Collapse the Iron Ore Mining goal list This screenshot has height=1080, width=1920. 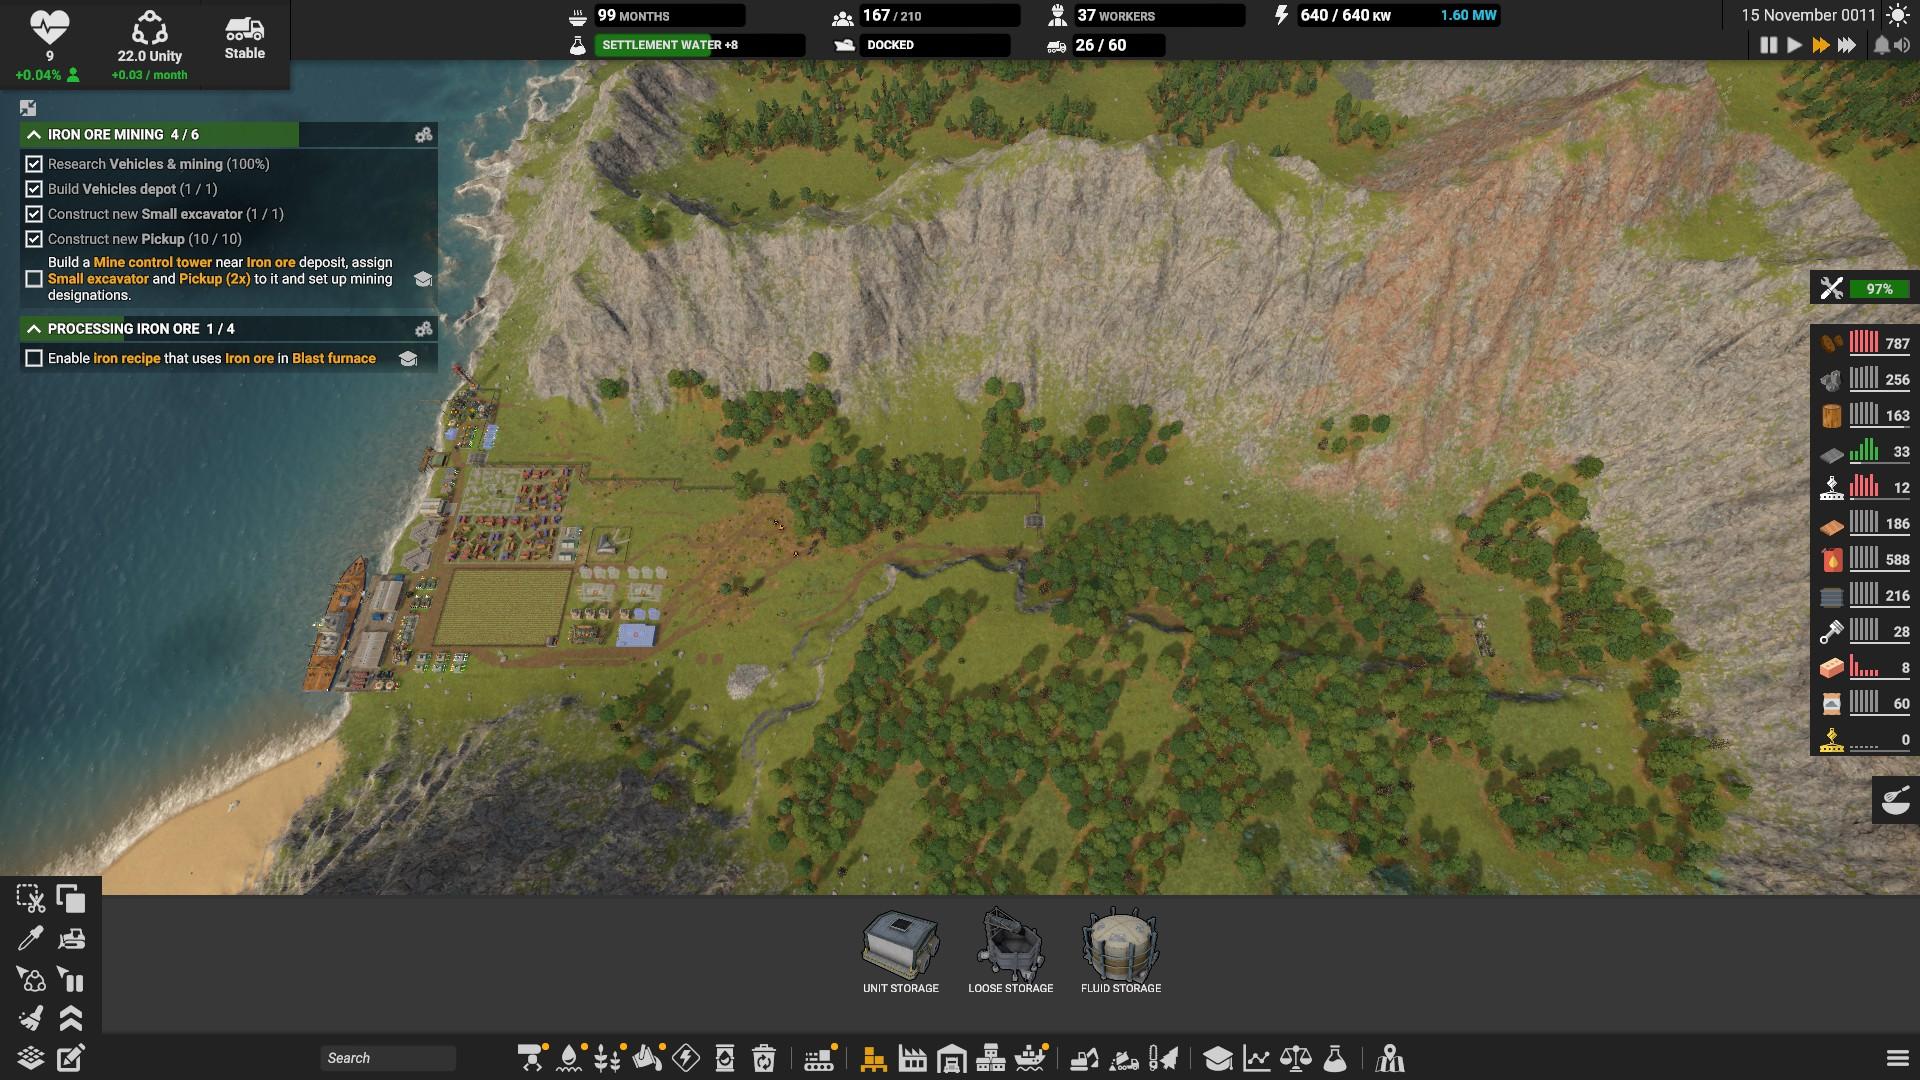click(34, 134)
